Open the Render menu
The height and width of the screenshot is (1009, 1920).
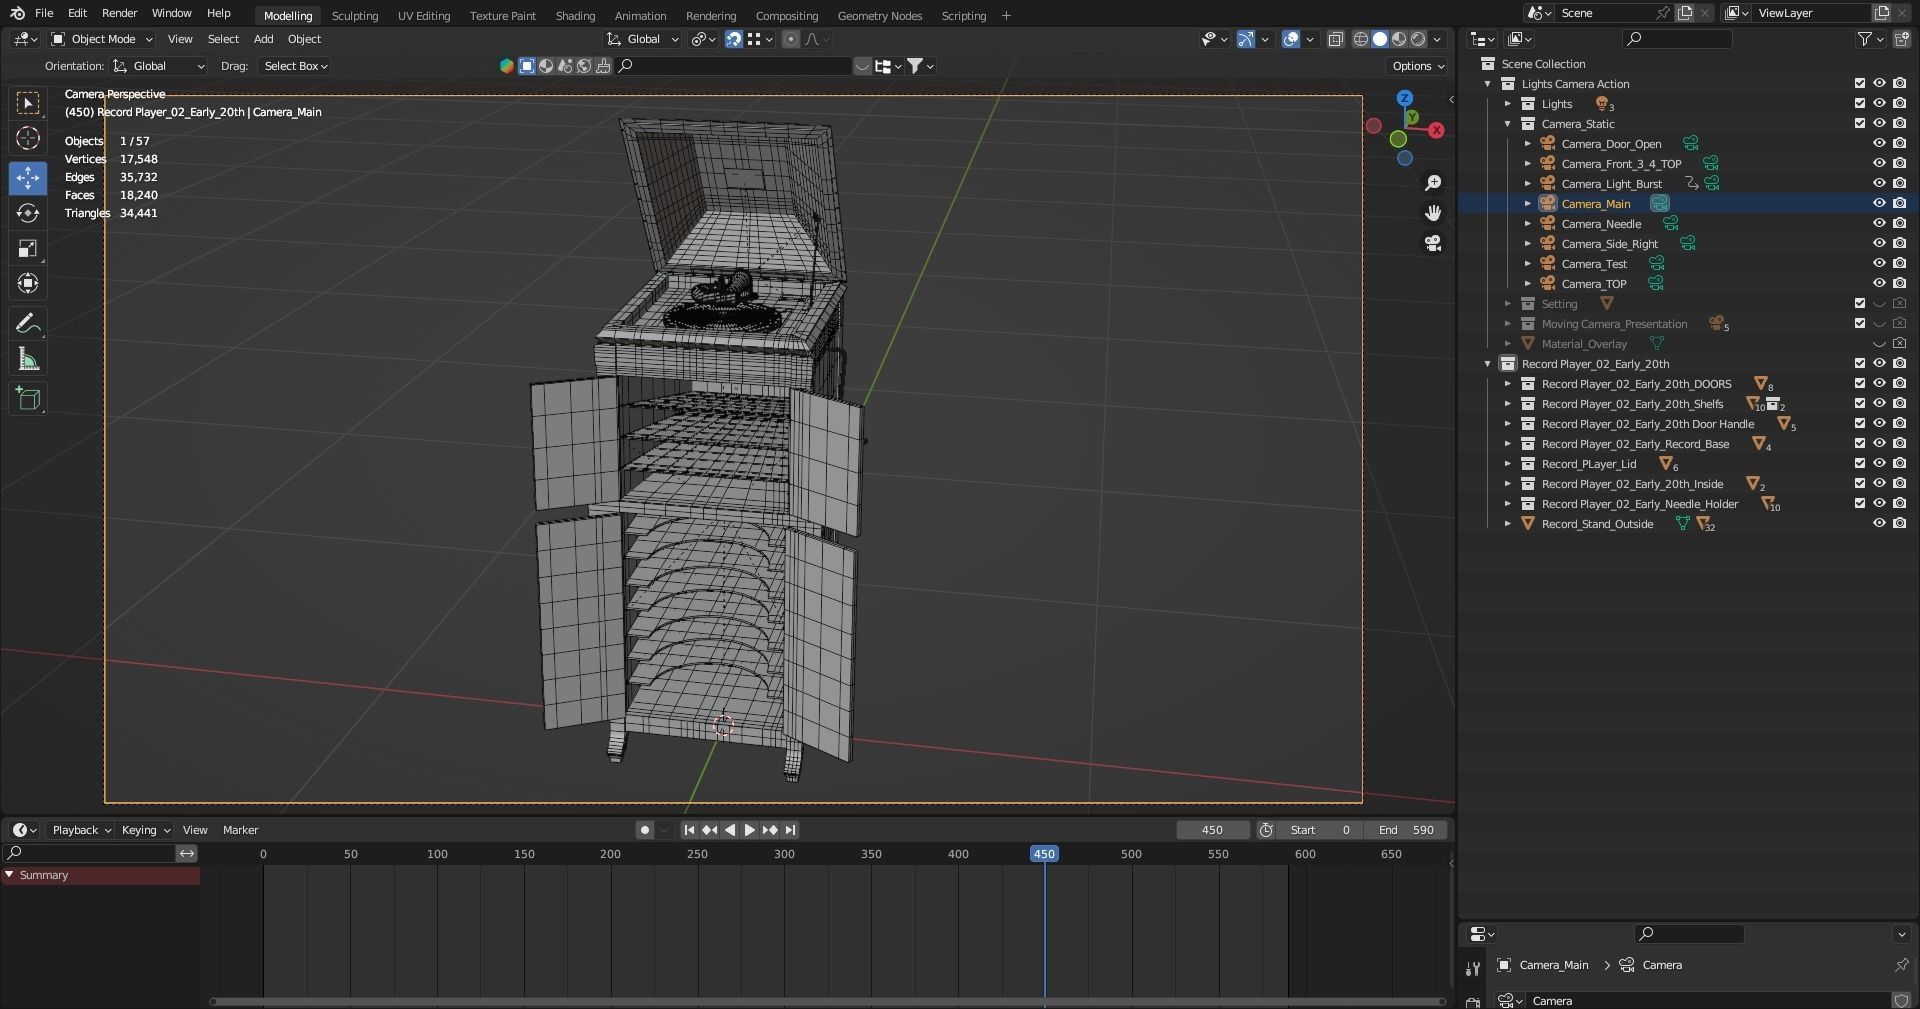pyautogui.click(x=119, y=13)
